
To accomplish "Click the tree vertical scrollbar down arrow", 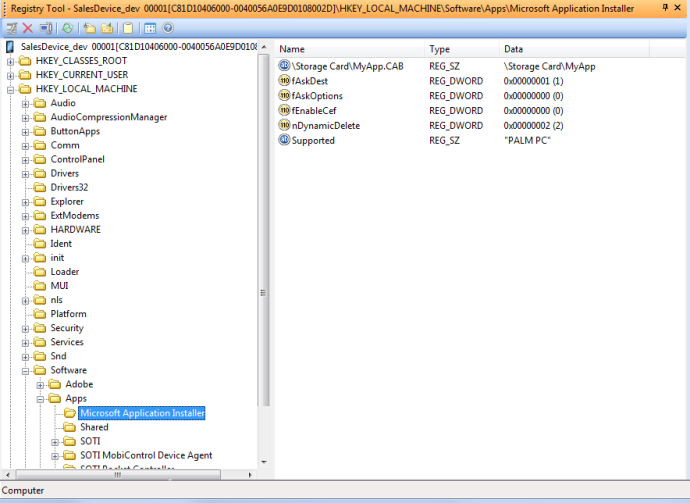I will pos(264,462).
